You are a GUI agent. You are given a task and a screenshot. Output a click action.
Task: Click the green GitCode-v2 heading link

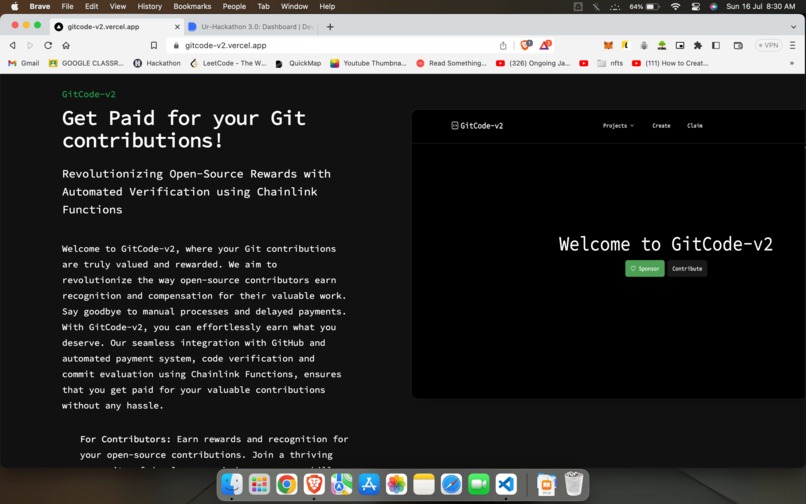pyautogui.click(x=88, y=94)
